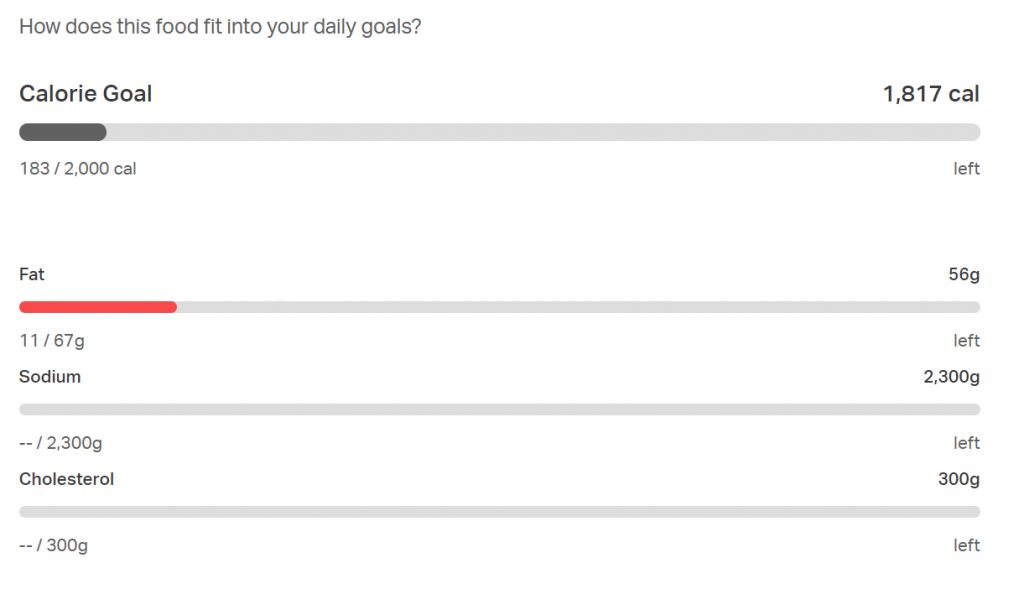This screenshot has width=1024, height=589.
Task: Click "left" text under the calorie bar
Action: [966, 169]
